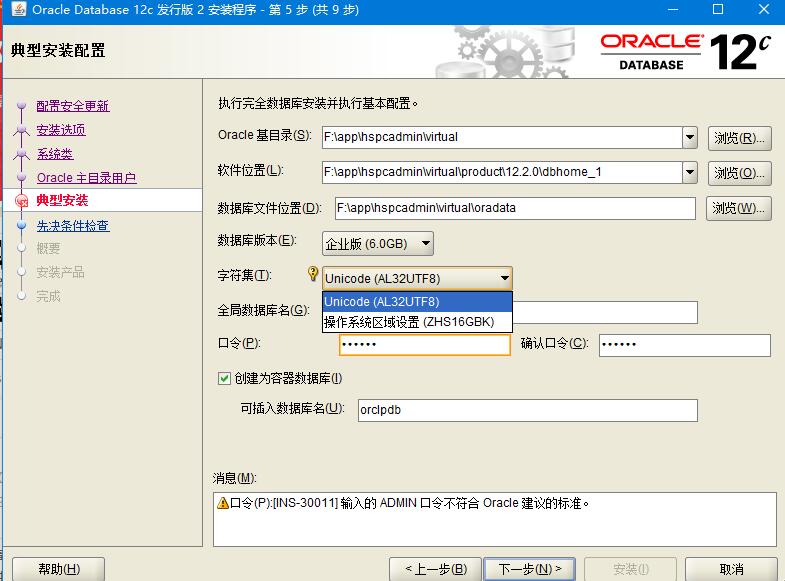
Task: Close the installer window
Action: click(x=763, y=9)
